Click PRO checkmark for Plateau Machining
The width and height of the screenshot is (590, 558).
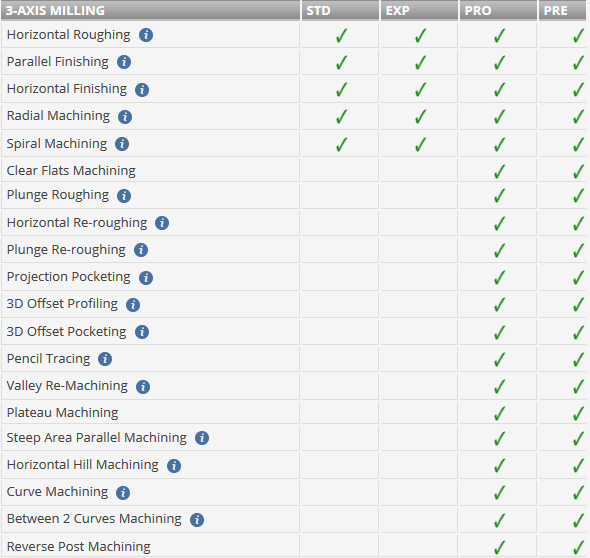coord(499,414)
